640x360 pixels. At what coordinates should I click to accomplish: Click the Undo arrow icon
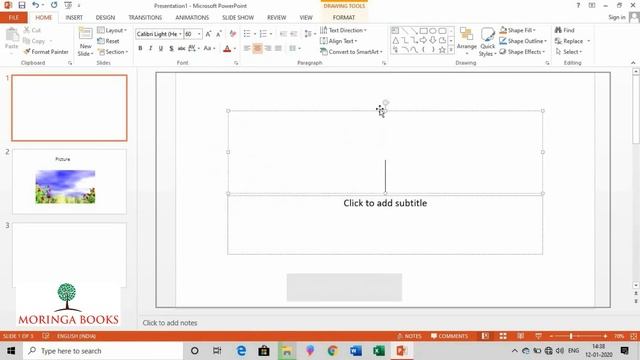point(36,5)
